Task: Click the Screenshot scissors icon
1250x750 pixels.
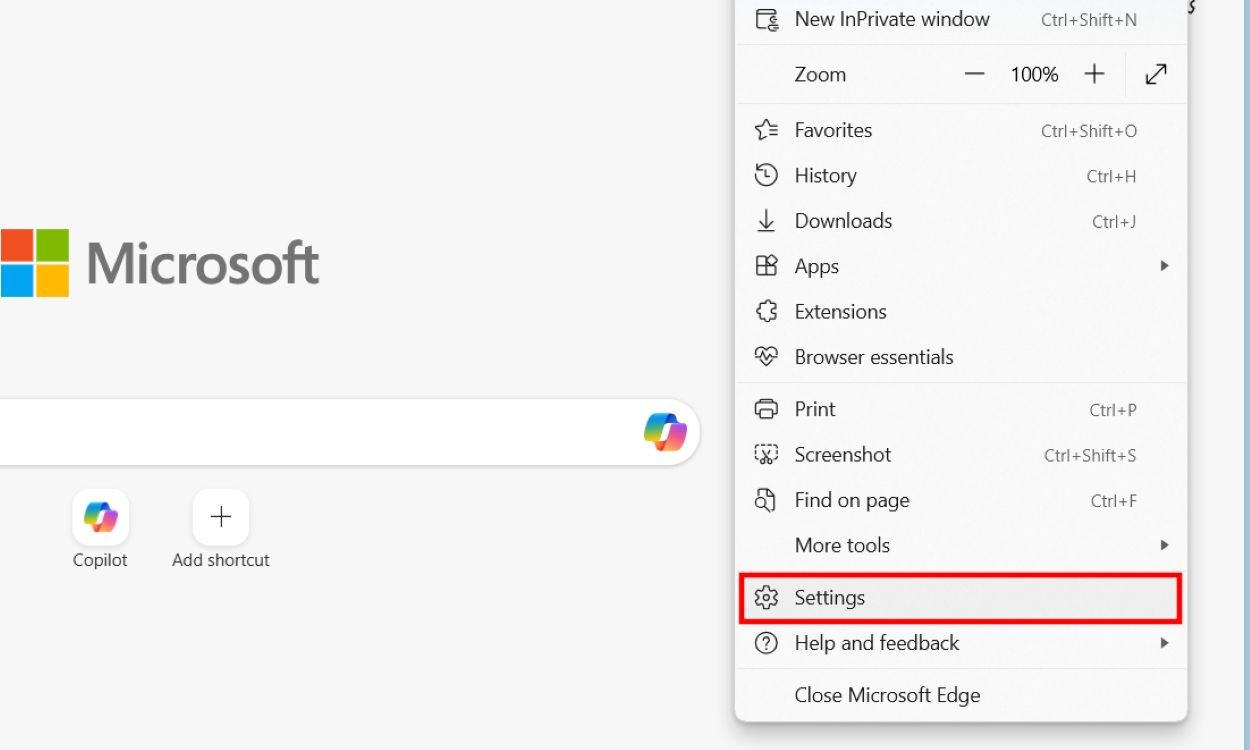Action: (x=766, y=455)
